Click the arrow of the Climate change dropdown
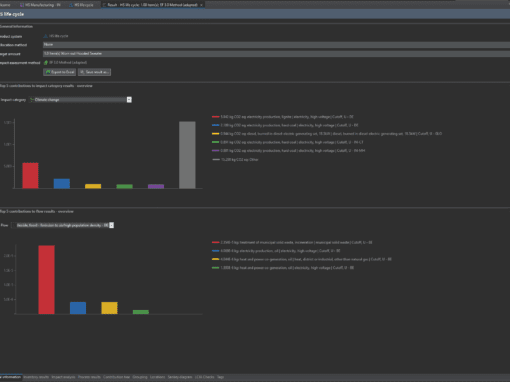The height and width of the screenshot is (382, 510). point(129,100)
